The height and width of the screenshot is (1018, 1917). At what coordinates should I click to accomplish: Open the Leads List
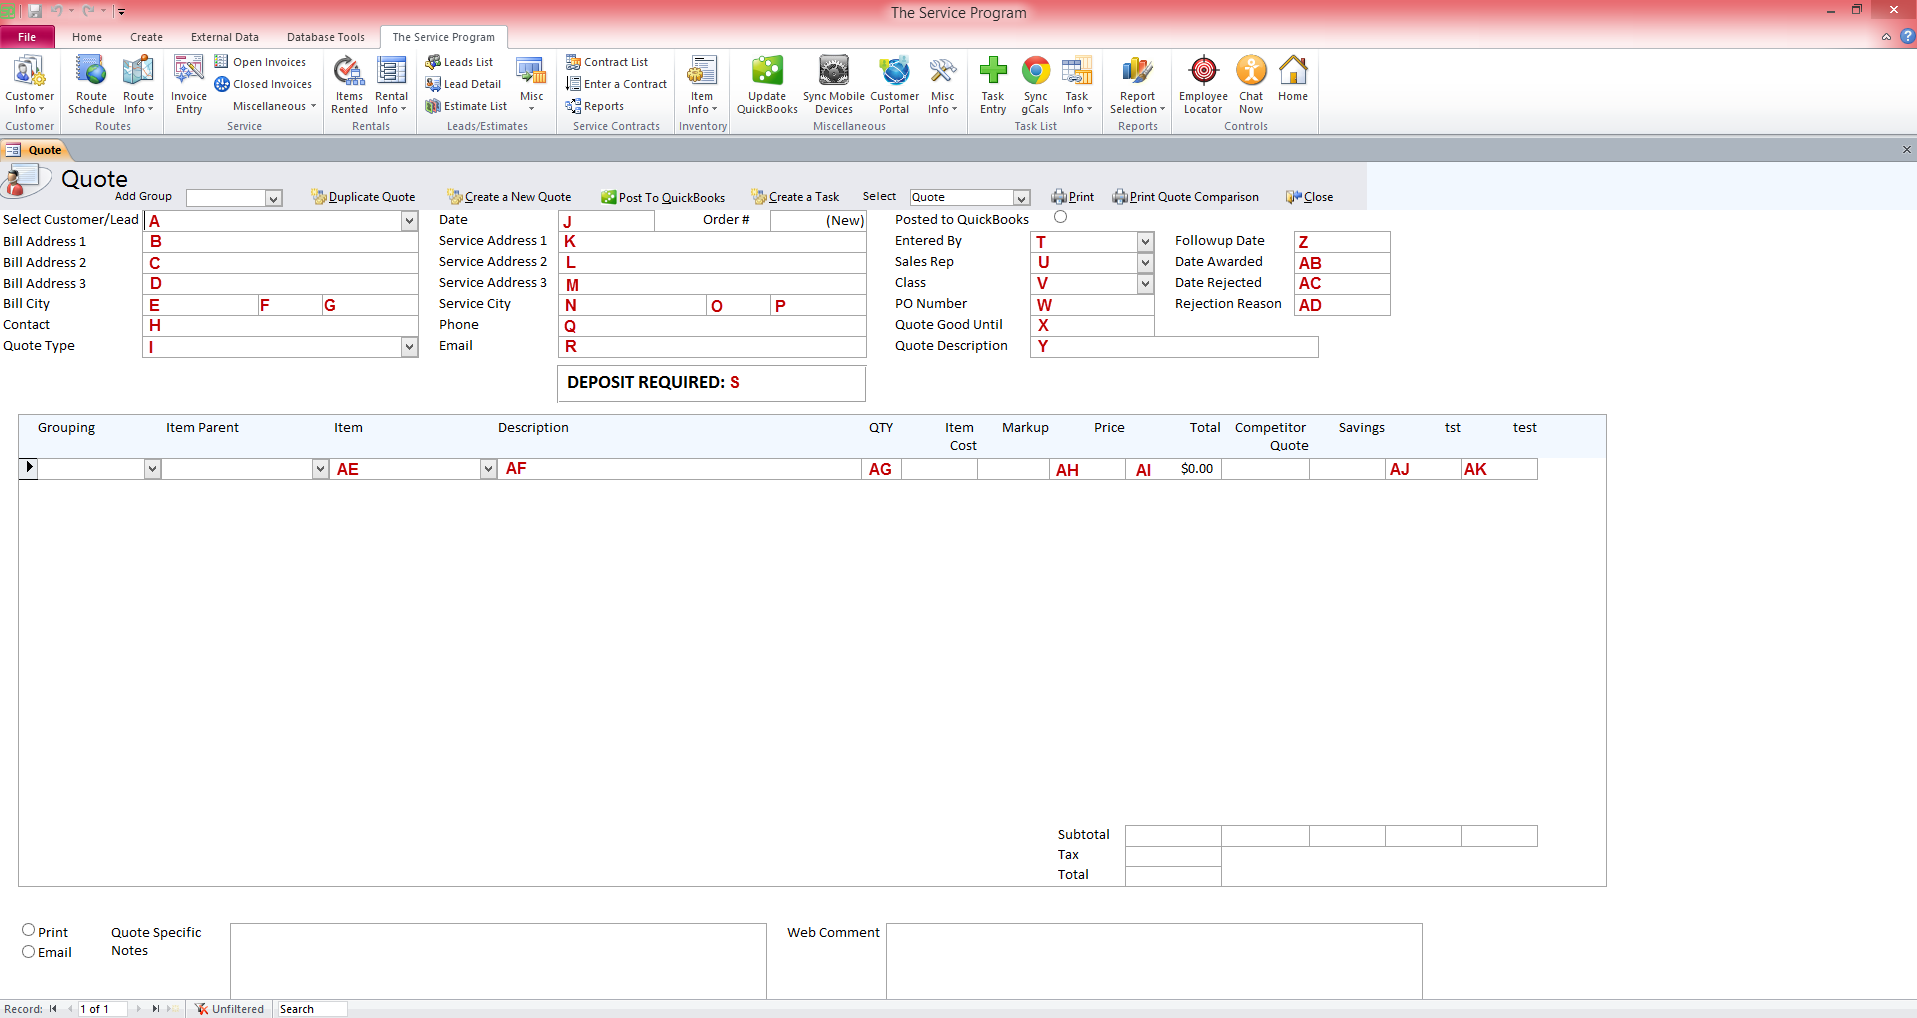459,62
